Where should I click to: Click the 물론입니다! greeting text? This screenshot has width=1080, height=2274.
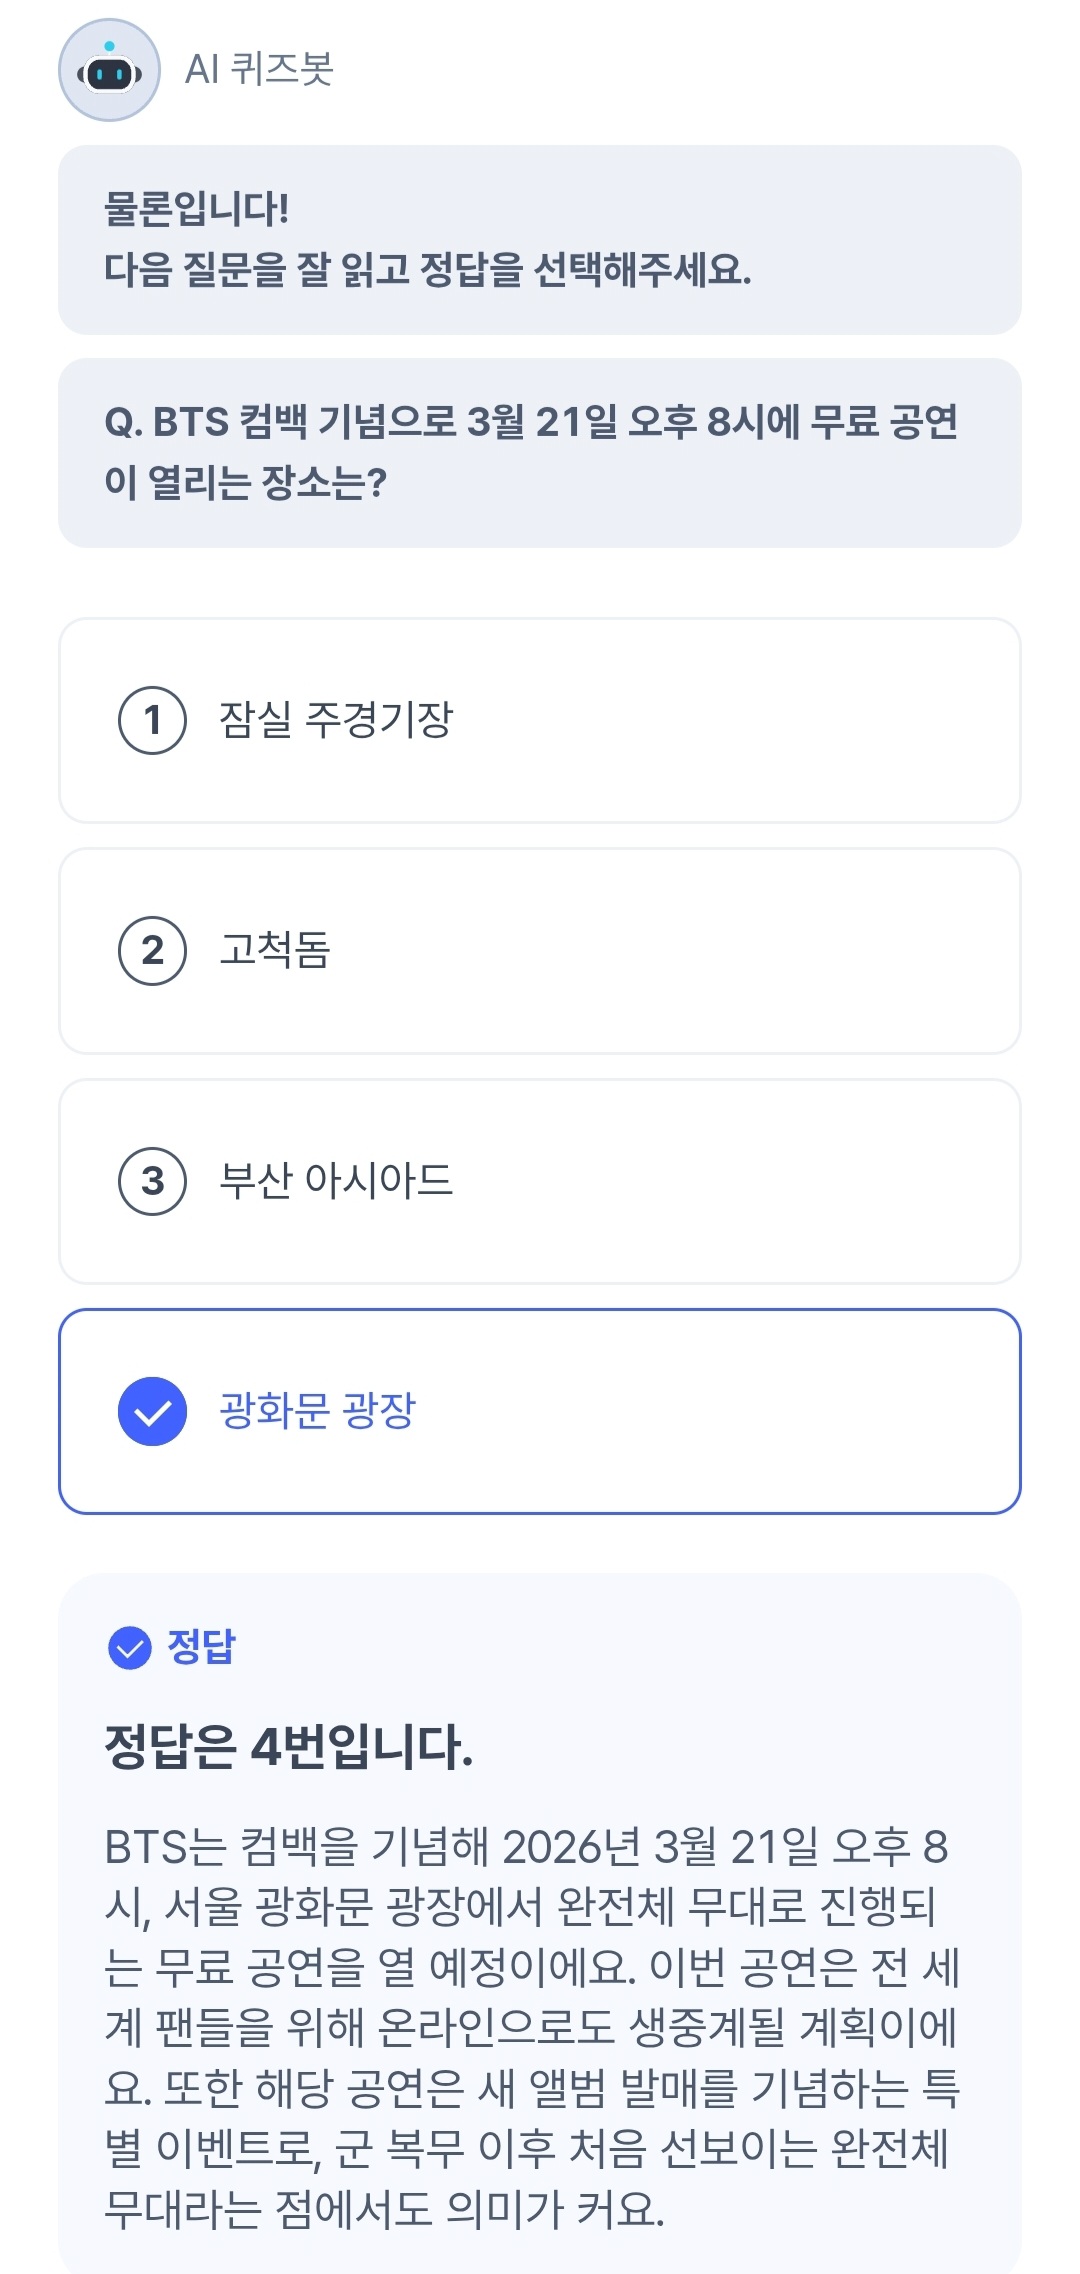(197, 208)
